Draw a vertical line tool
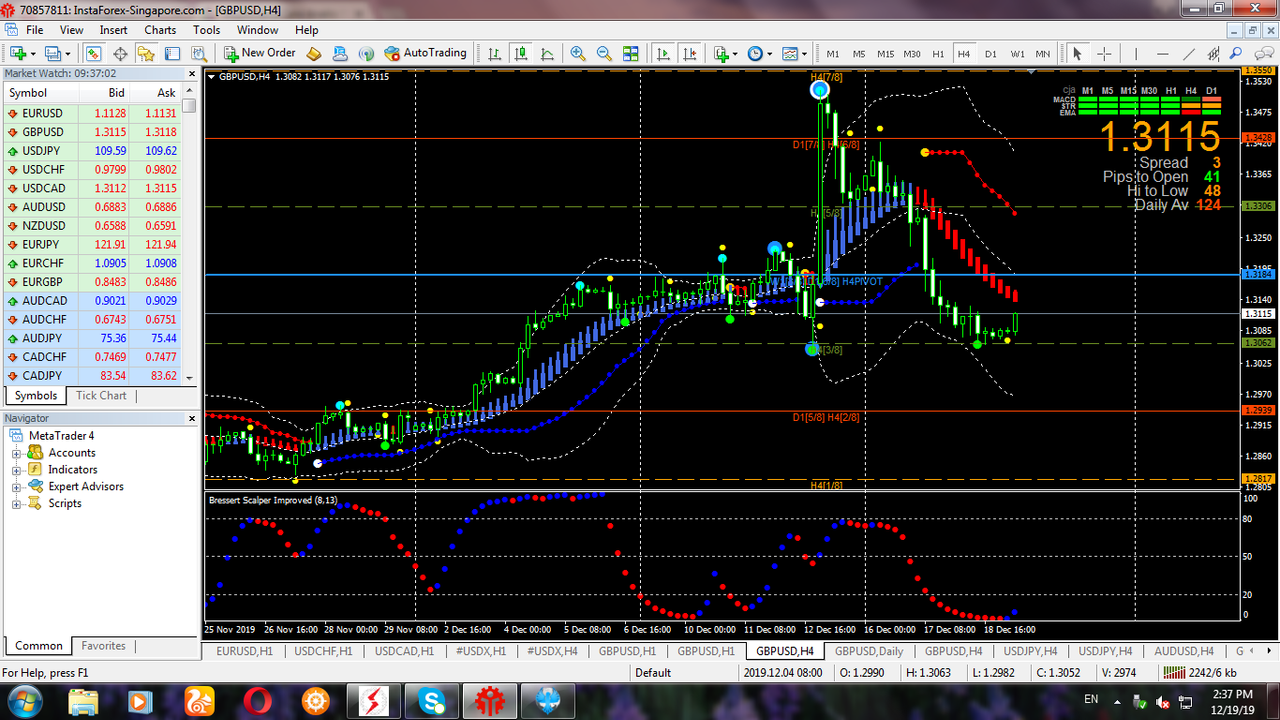 point(1135,53)
